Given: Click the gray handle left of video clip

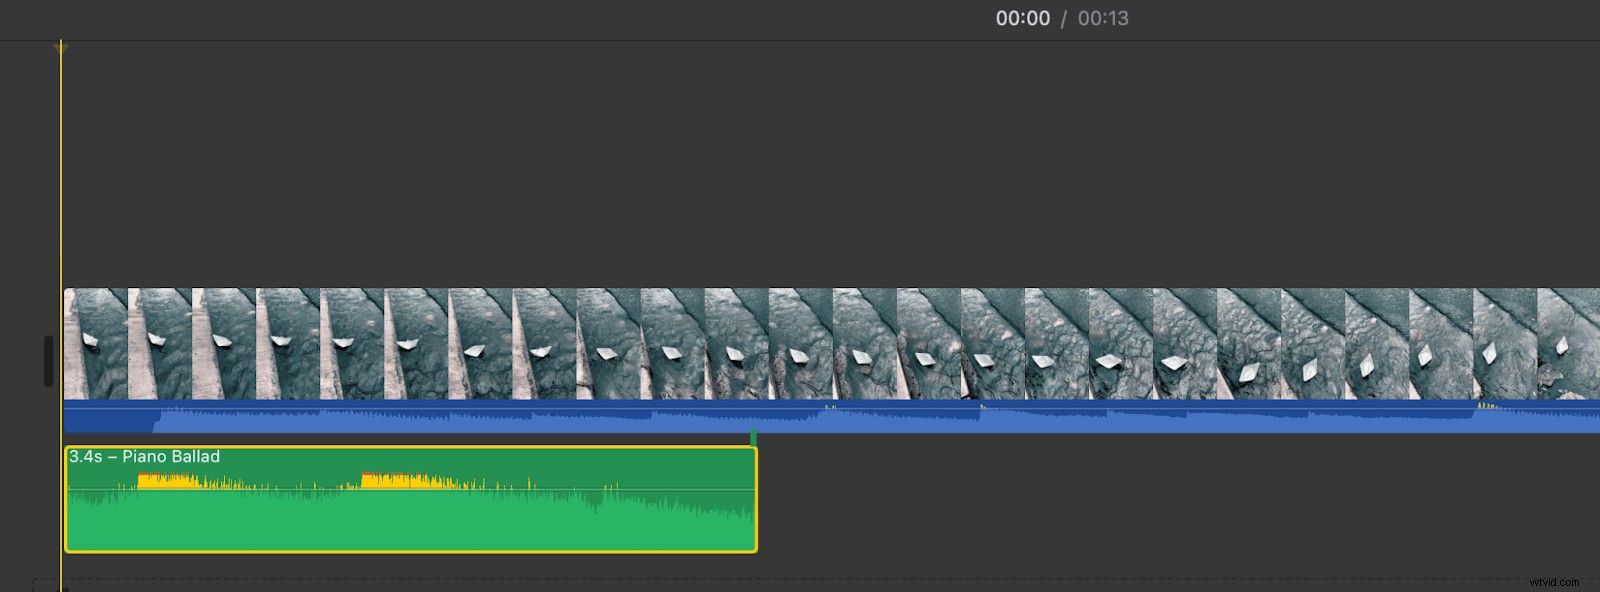Looking at the screenshot, I should pos(48,361).
